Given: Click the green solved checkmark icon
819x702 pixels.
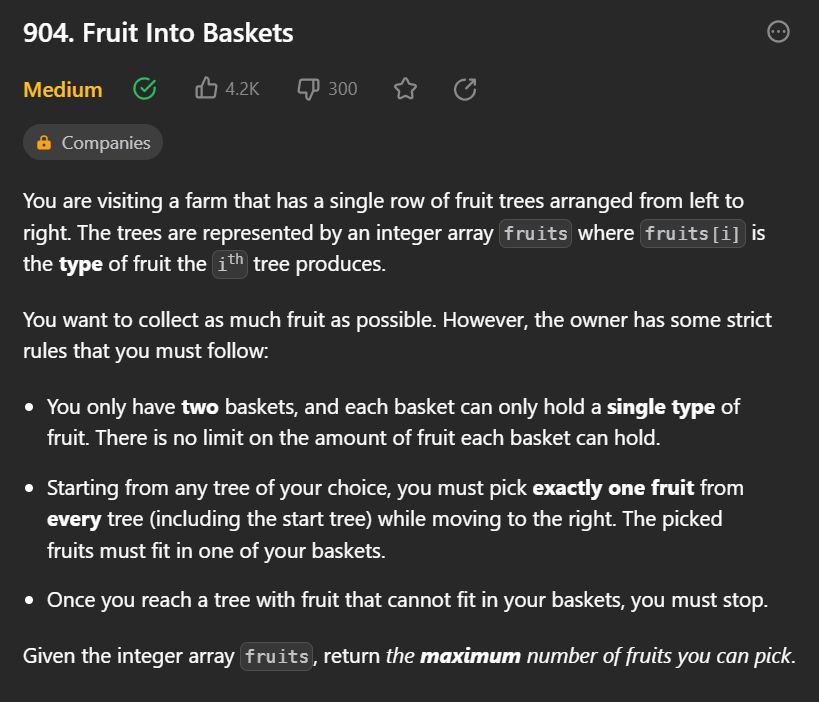Looking at the screenshot, I should click(145, 88).
